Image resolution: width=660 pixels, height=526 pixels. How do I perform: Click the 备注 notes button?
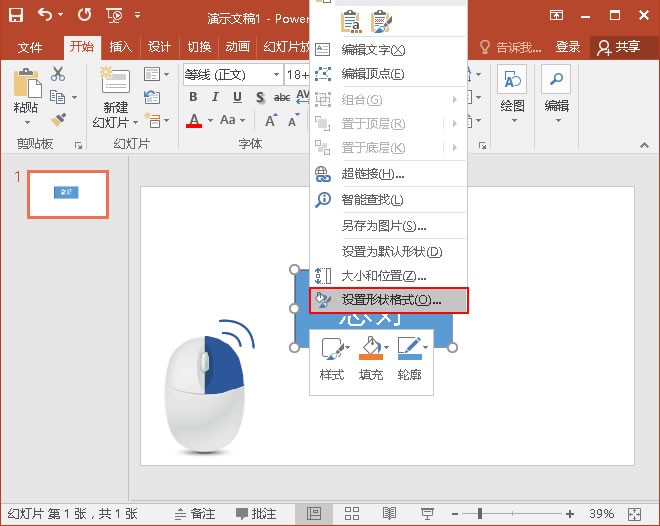click(195, 513)
